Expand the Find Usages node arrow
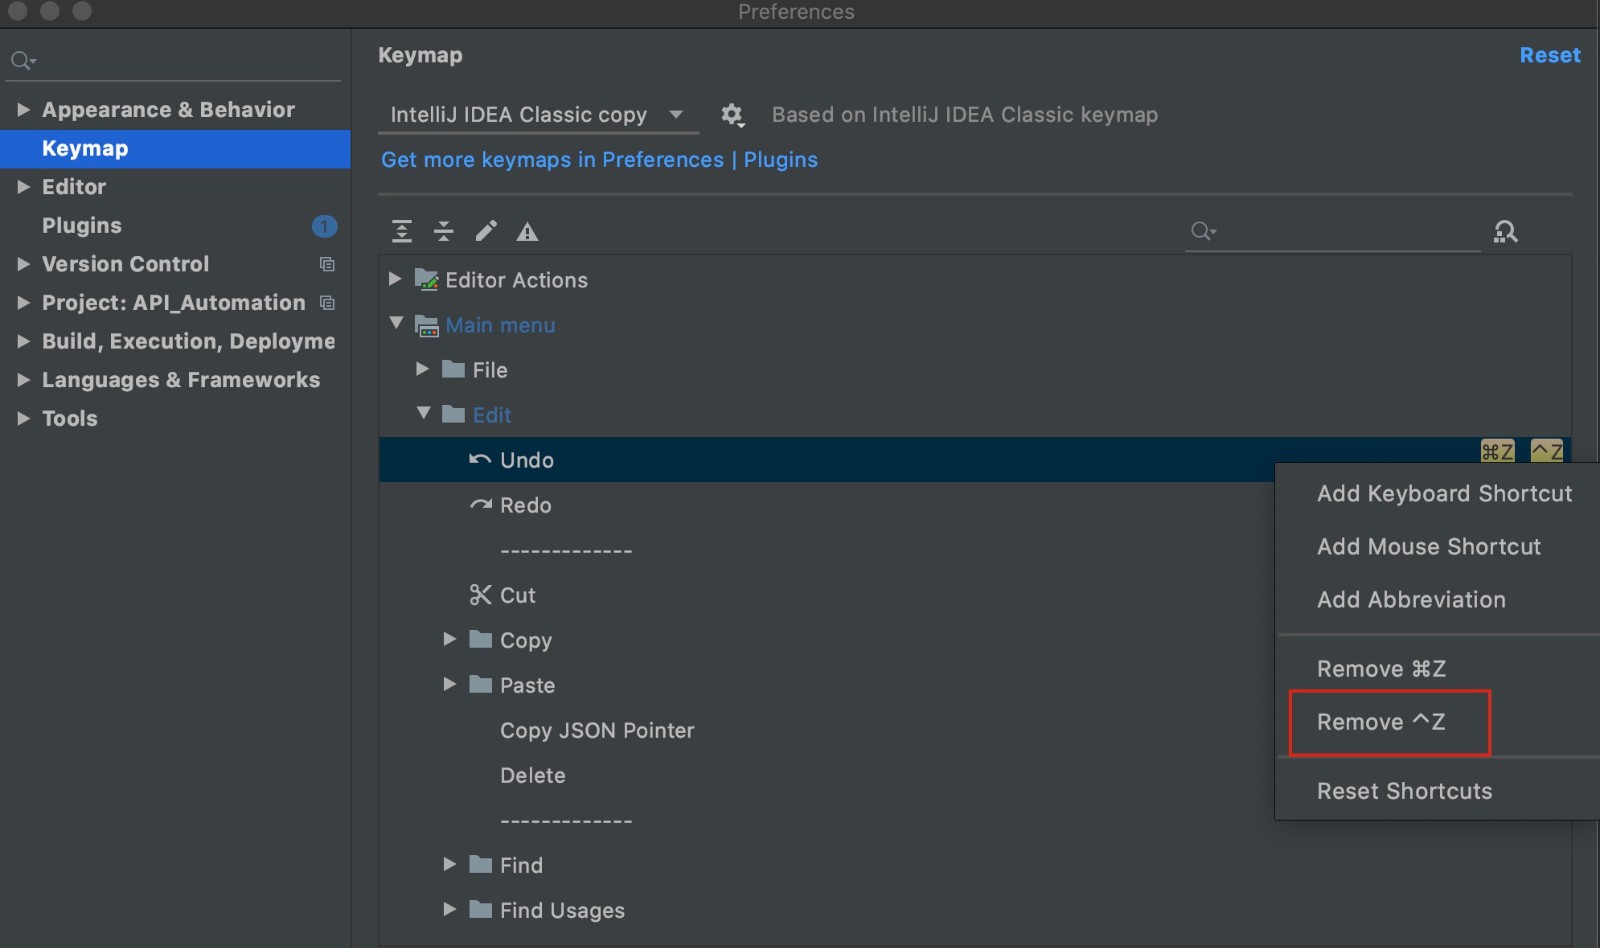Image resolution: width=1600 pixels, height=948 pixels. [449, 909]
